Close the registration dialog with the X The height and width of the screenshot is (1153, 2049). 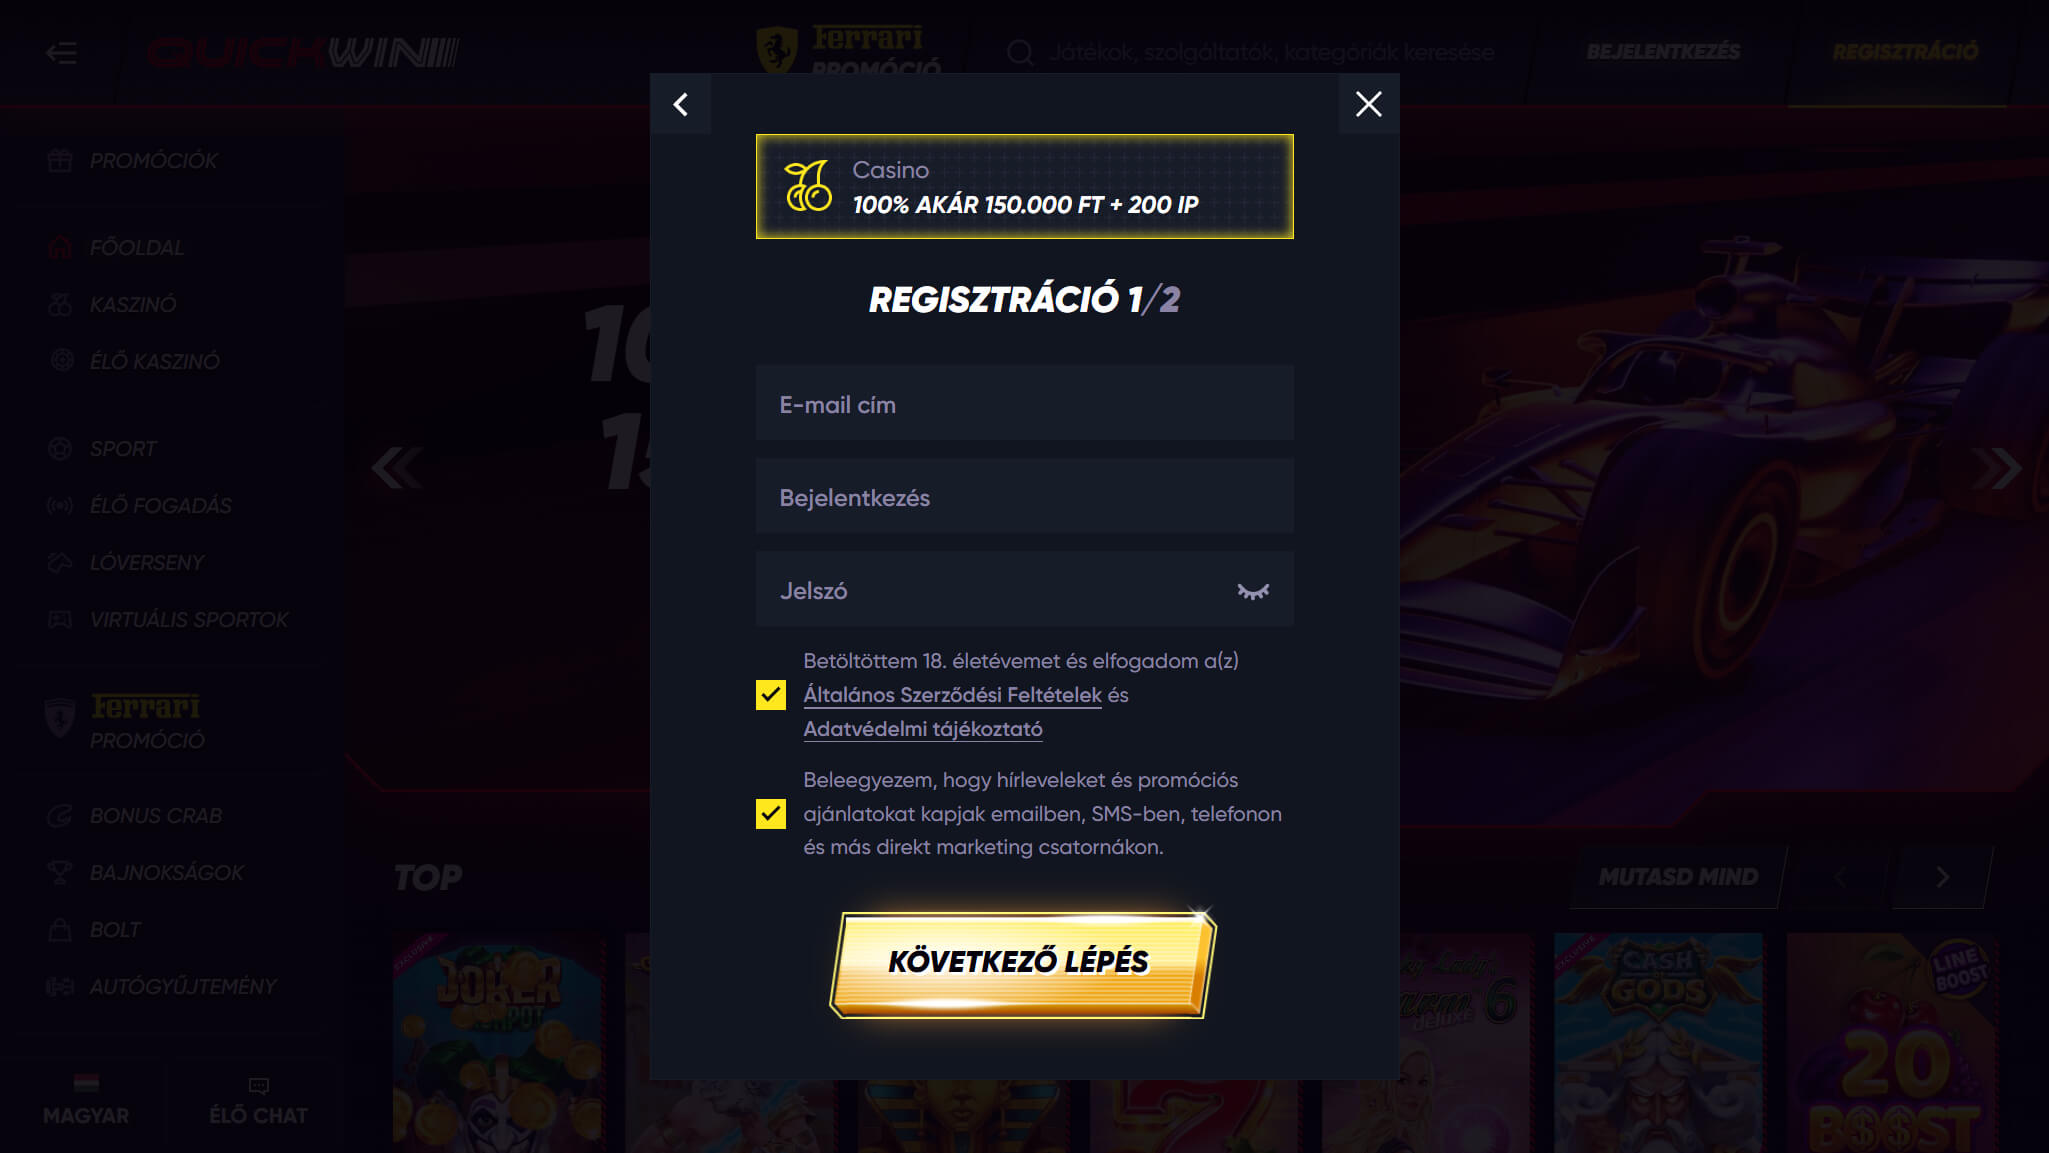pyautogui.click(x=1368, y=104)
